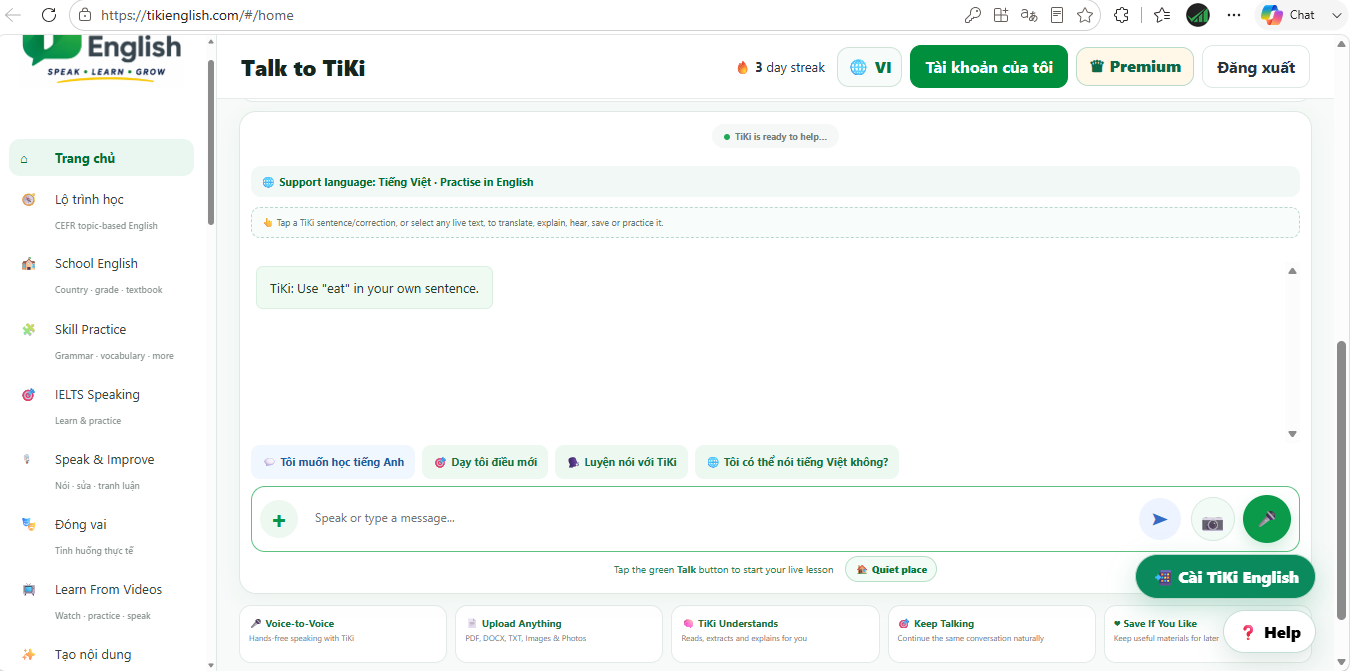This screenshot has height=671, width=1350.
Task: Open the Save If You Like card
Action: pyautogui.click(x=1165, y=633)
